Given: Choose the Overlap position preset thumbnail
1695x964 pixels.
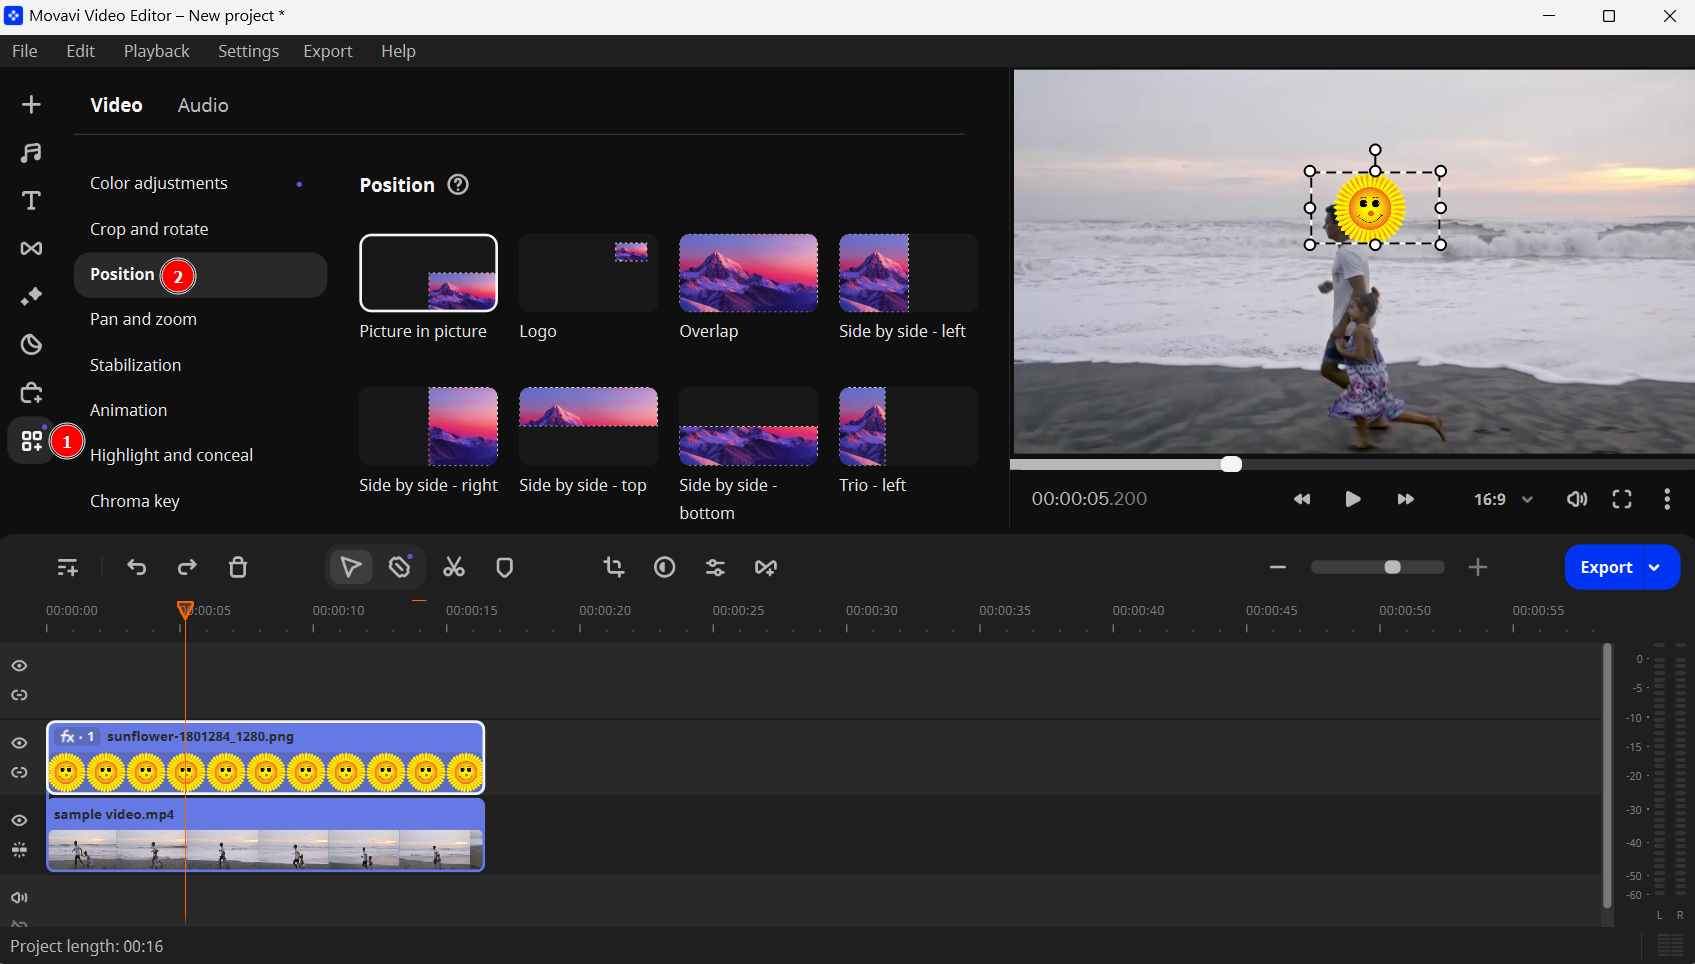Looking at the screenshot, I should (x=748, y=273).
